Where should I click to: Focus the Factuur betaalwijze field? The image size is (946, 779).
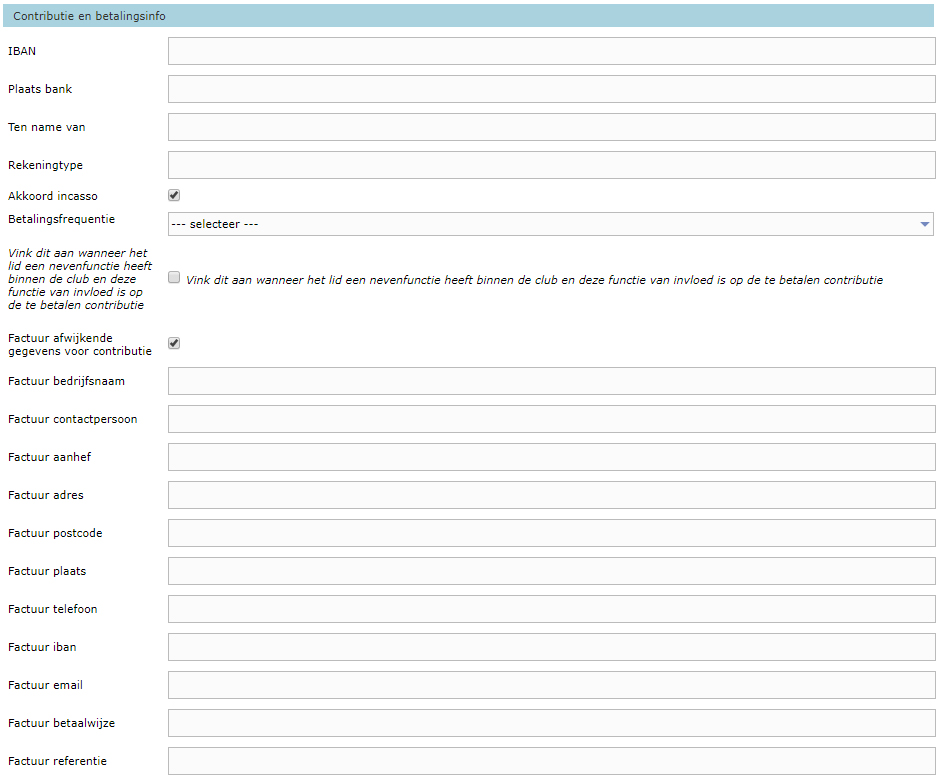coord(551,723)
